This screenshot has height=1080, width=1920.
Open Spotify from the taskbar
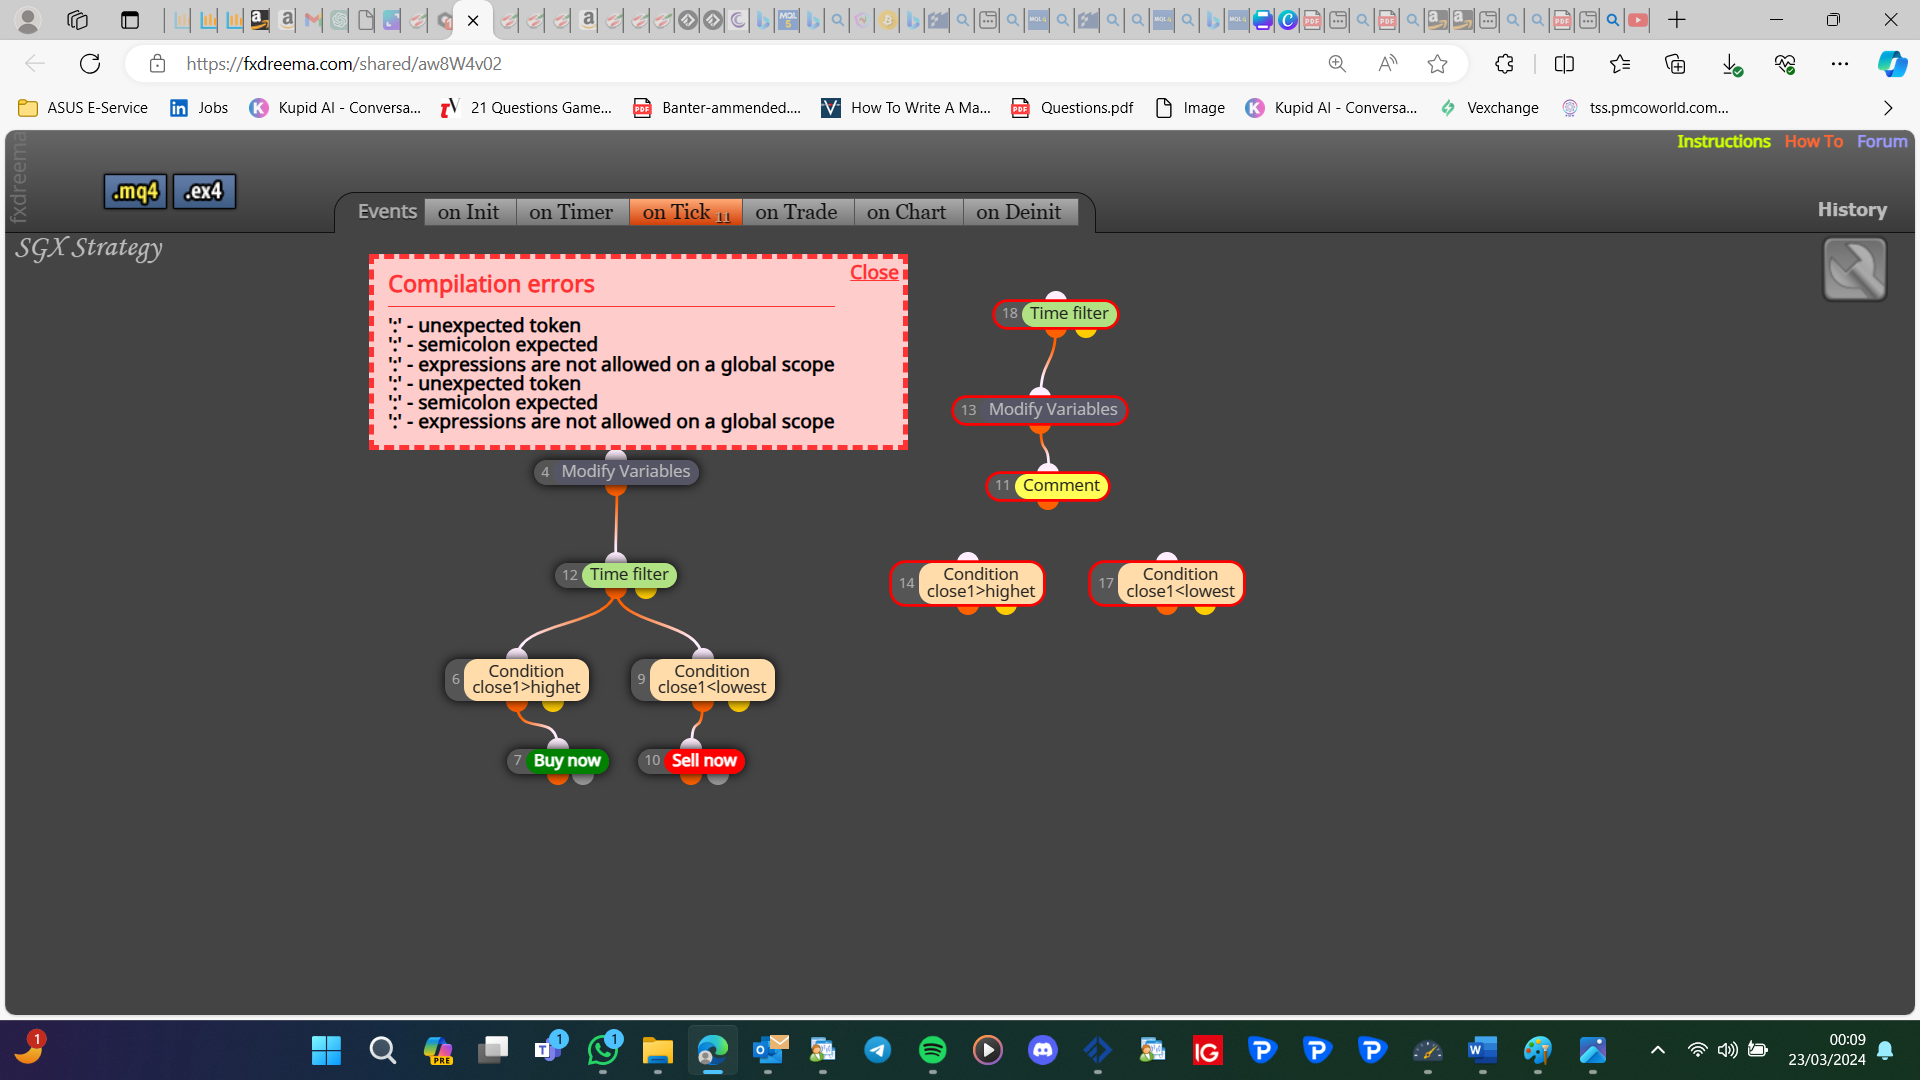pyautogui.click(x=932, y=1050)
